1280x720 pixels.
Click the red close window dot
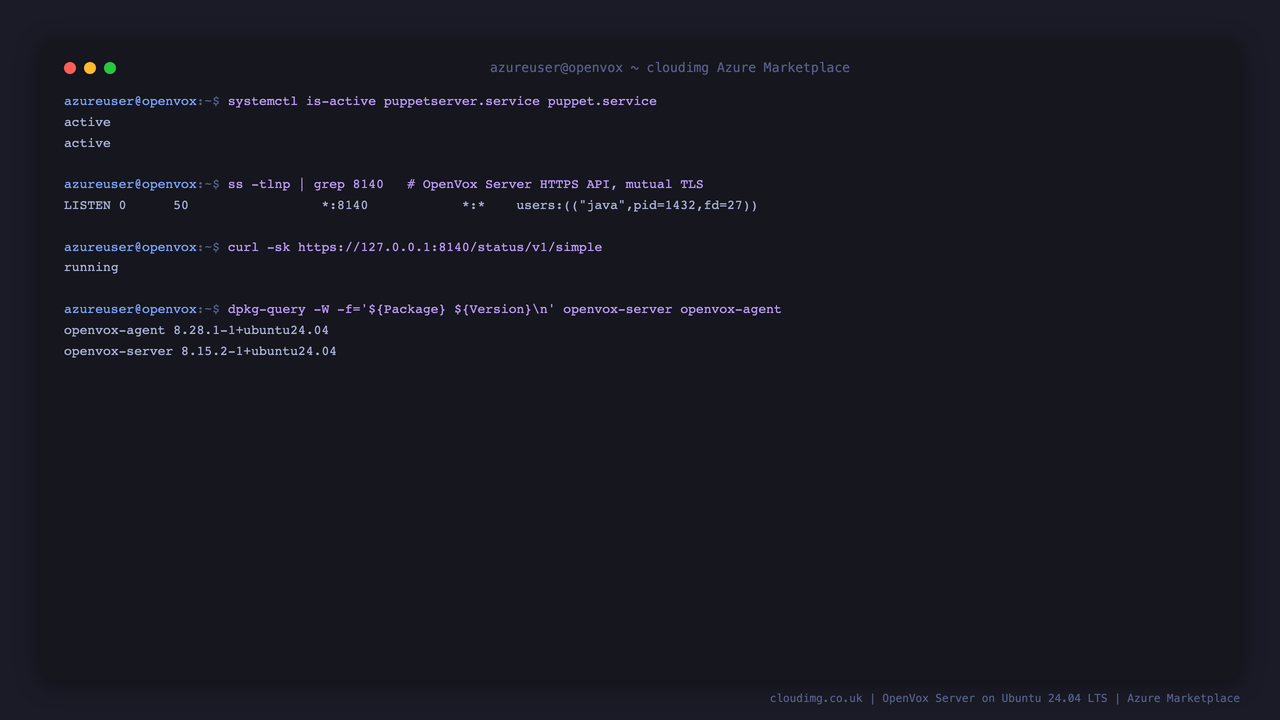point(70,68)
